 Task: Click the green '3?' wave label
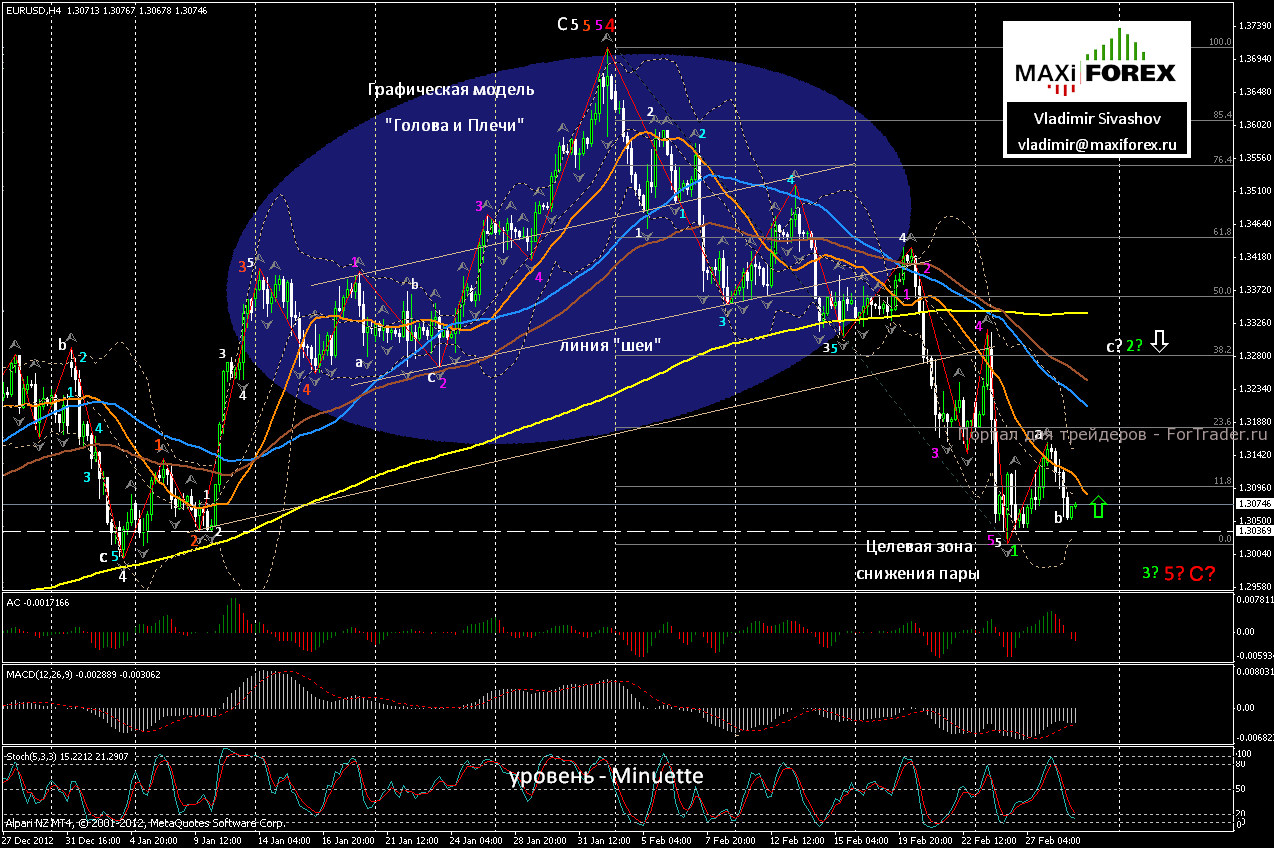[1151, 573]
